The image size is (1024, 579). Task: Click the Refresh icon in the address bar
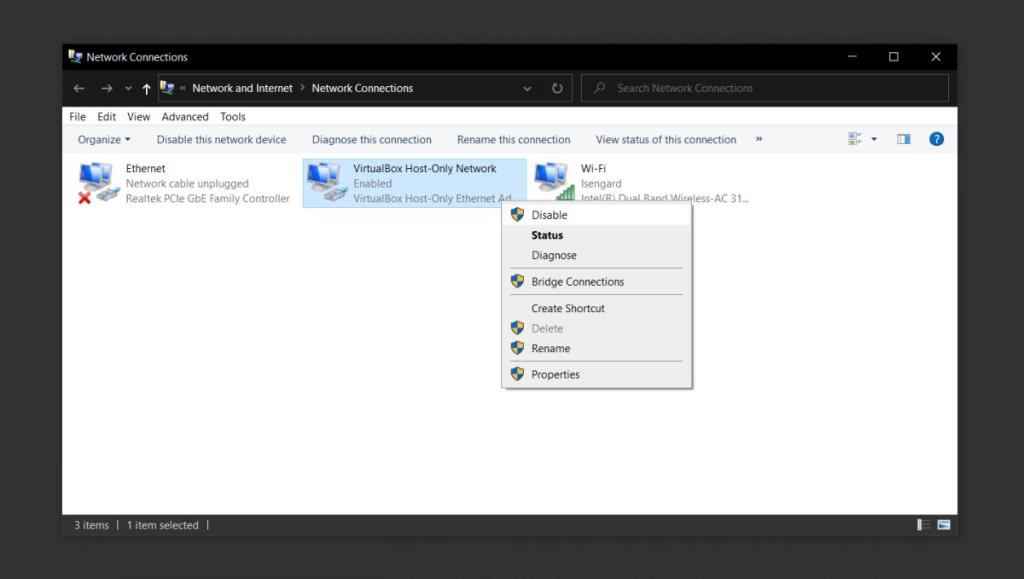(x=557, y=88)
